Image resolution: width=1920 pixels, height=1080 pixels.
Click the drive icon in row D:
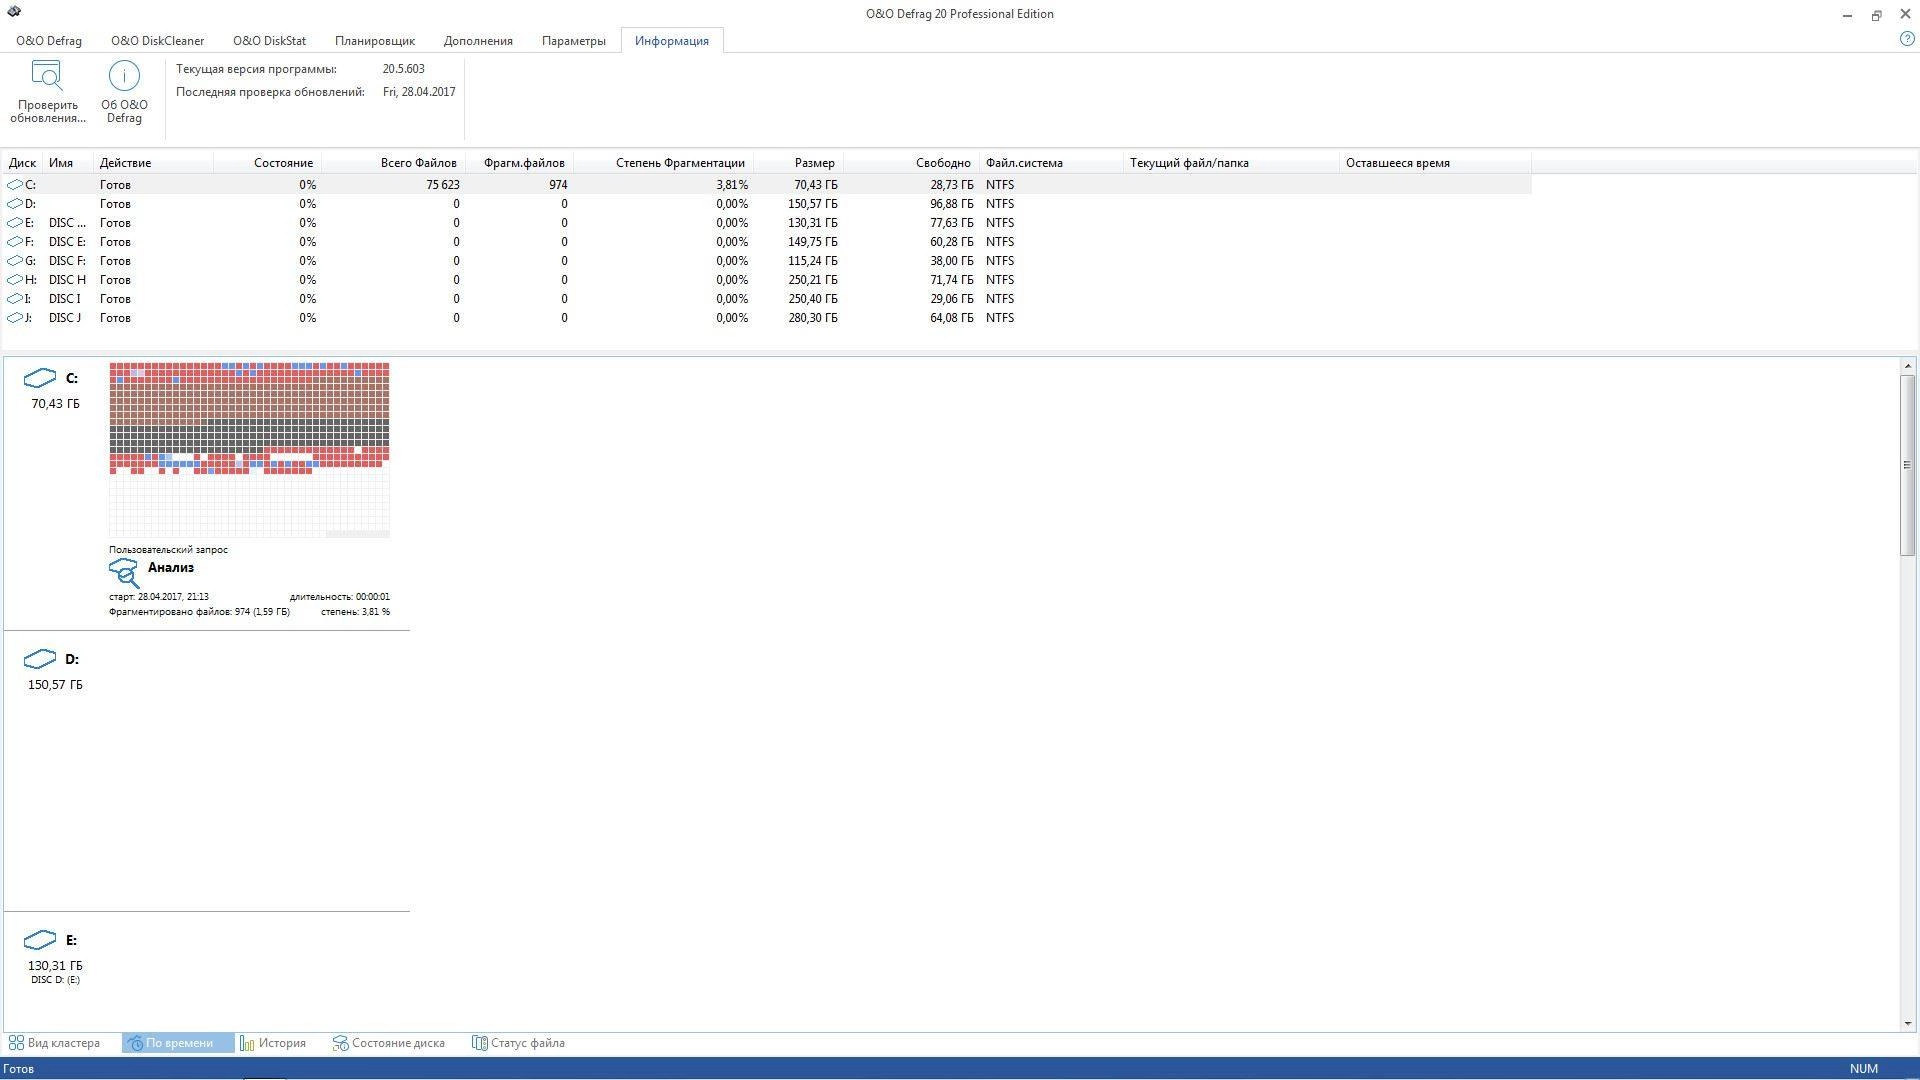pyautogui.click(x=15, y=204)
